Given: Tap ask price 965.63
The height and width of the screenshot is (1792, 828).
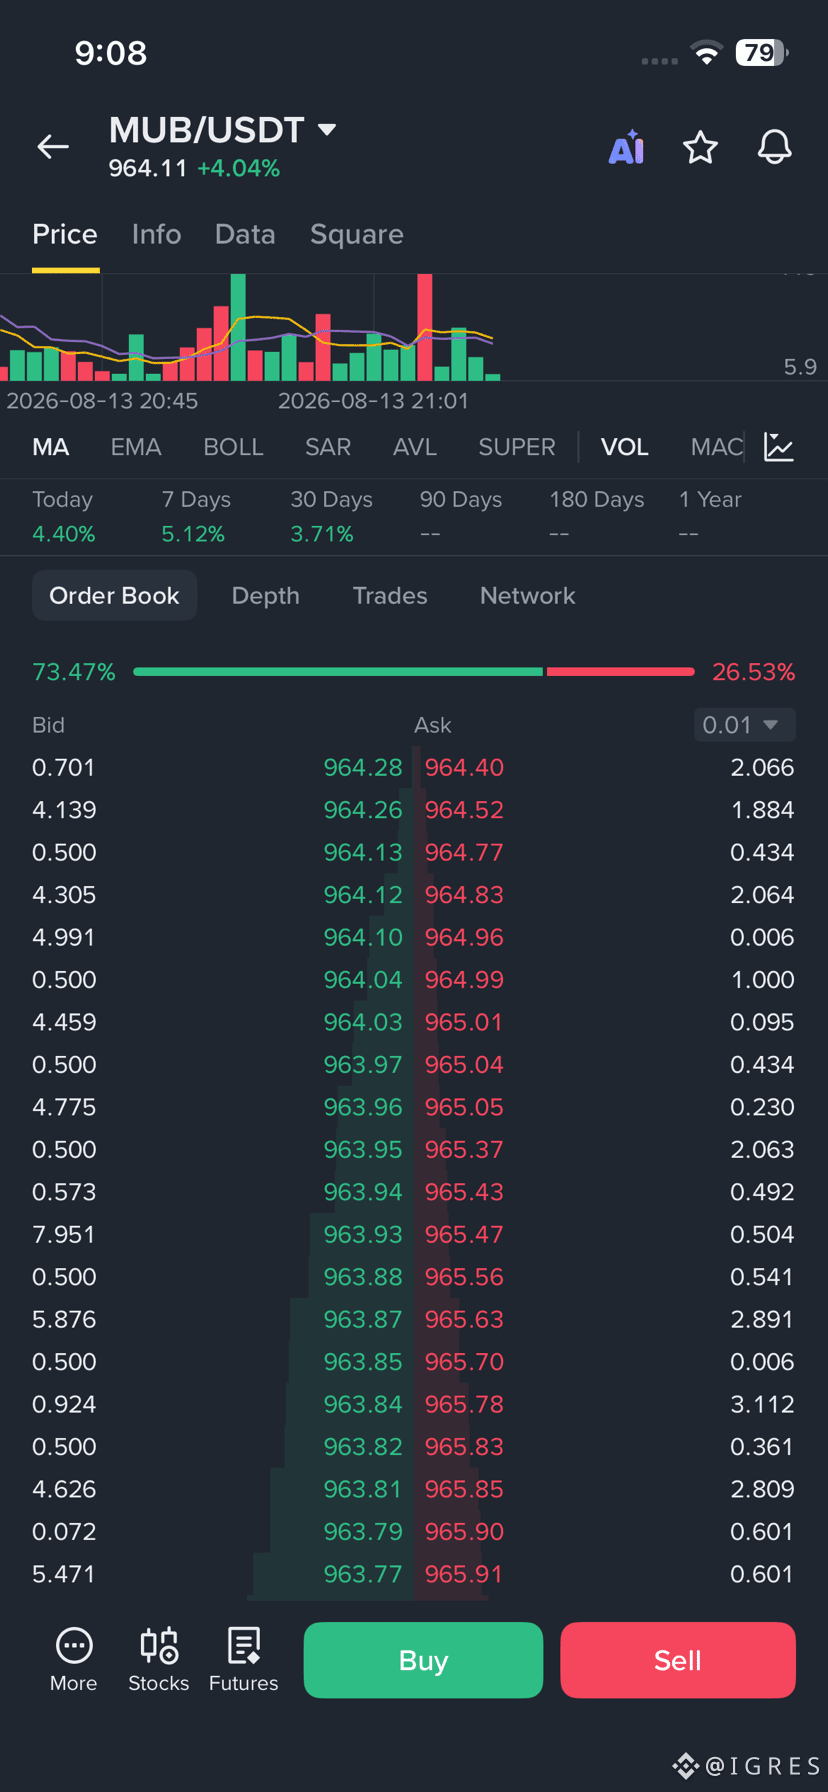Looking at the screenshot, I should click(464, 1320).
